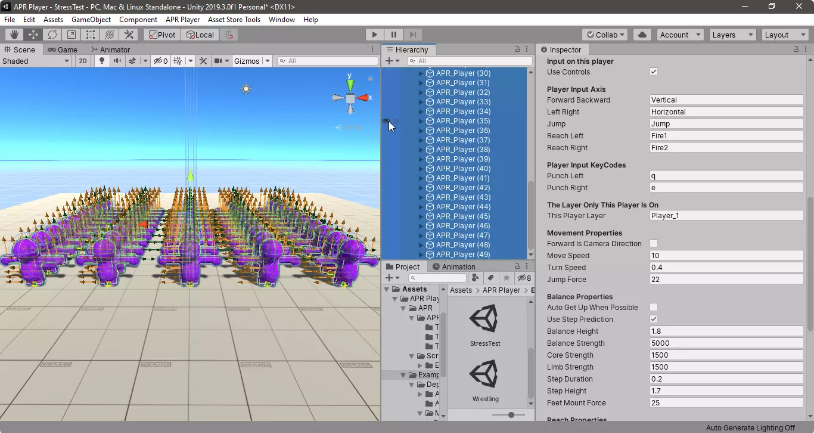Toggle scene effects icon
The height and width of the screenshot is (433, 814).
point(132,61)
